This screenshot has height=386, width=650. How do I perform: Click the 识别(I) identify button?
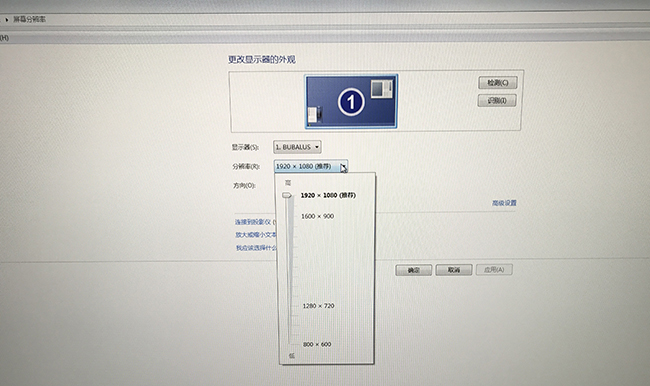coord(497,101)
